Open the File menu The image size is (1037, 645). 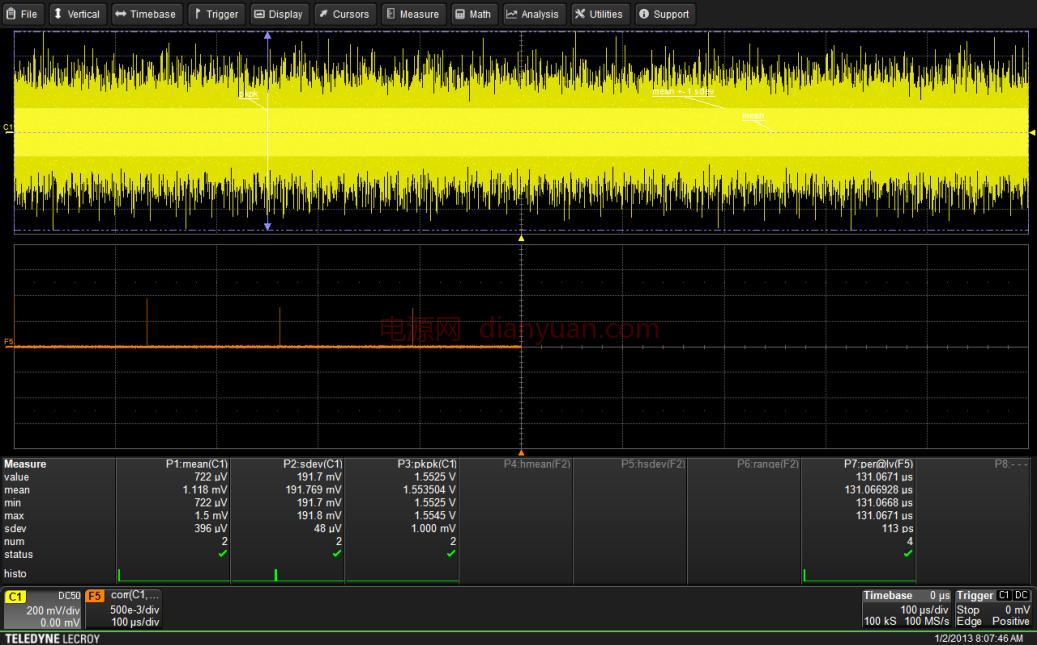tap(22, 14)
